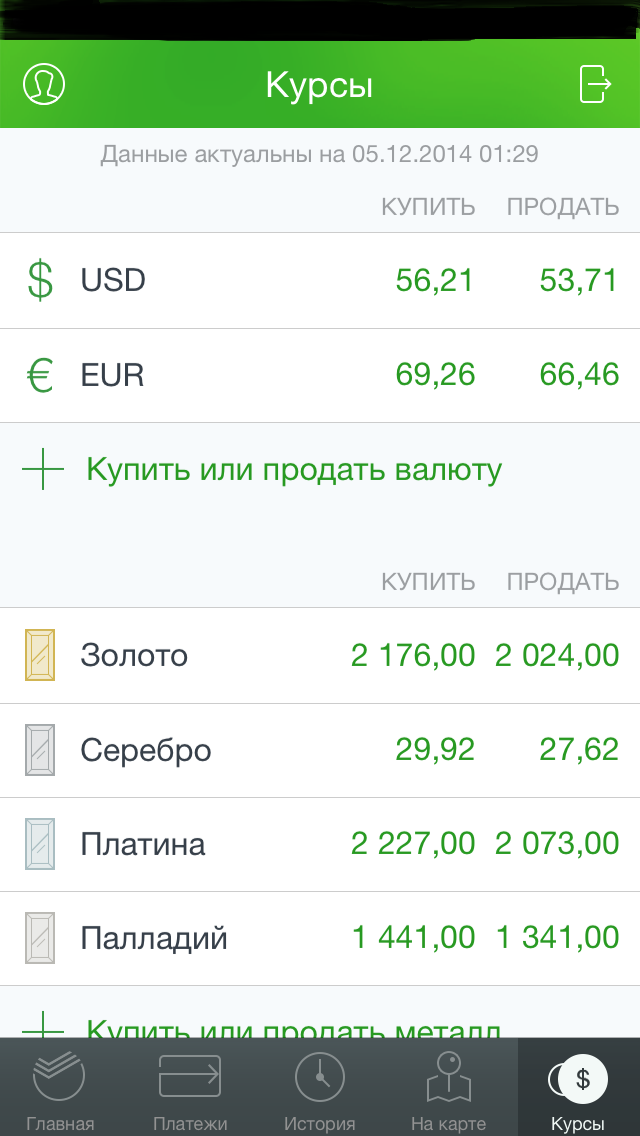Tap the silver bar icon
This screenshot has width=640, height=1136.
click(x=40, y=750)
